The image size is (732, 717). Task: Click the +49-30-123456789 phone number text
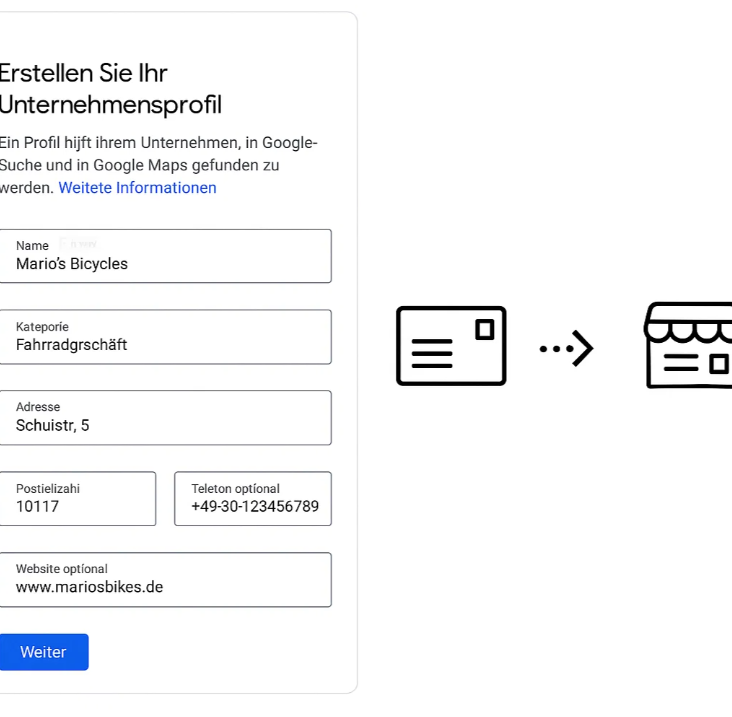(x=255, y=506)
